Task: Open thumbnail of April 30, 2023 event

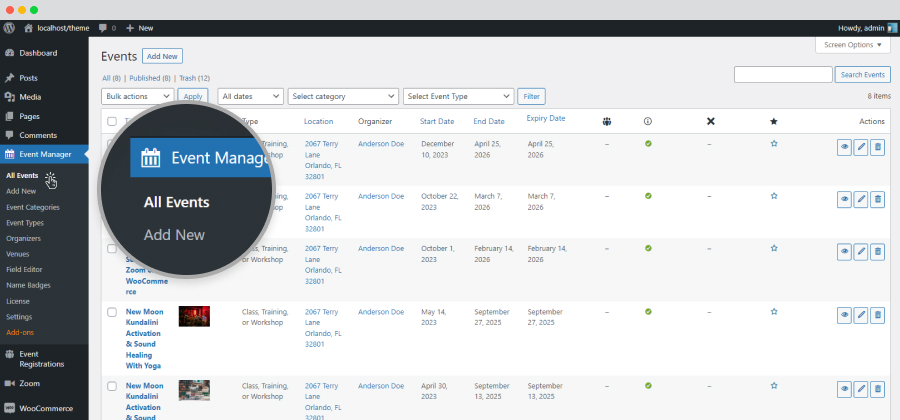Action: pyautogui.click(x=194, y=390)
